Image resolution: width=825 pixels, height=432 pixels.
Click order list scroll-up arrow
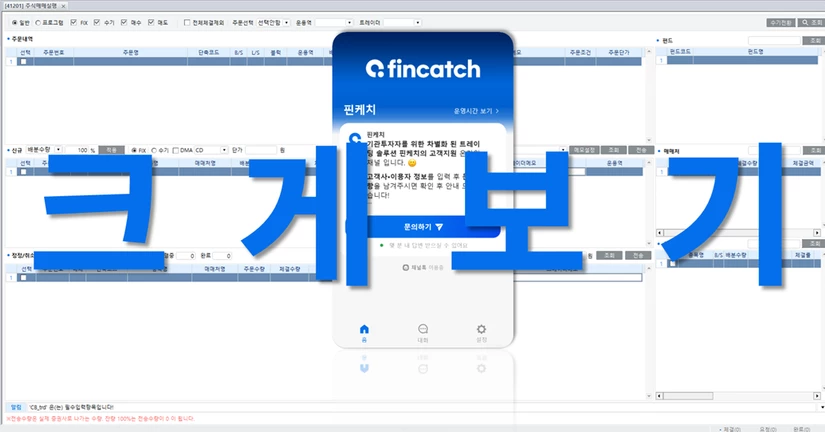(x=649, y=52)
